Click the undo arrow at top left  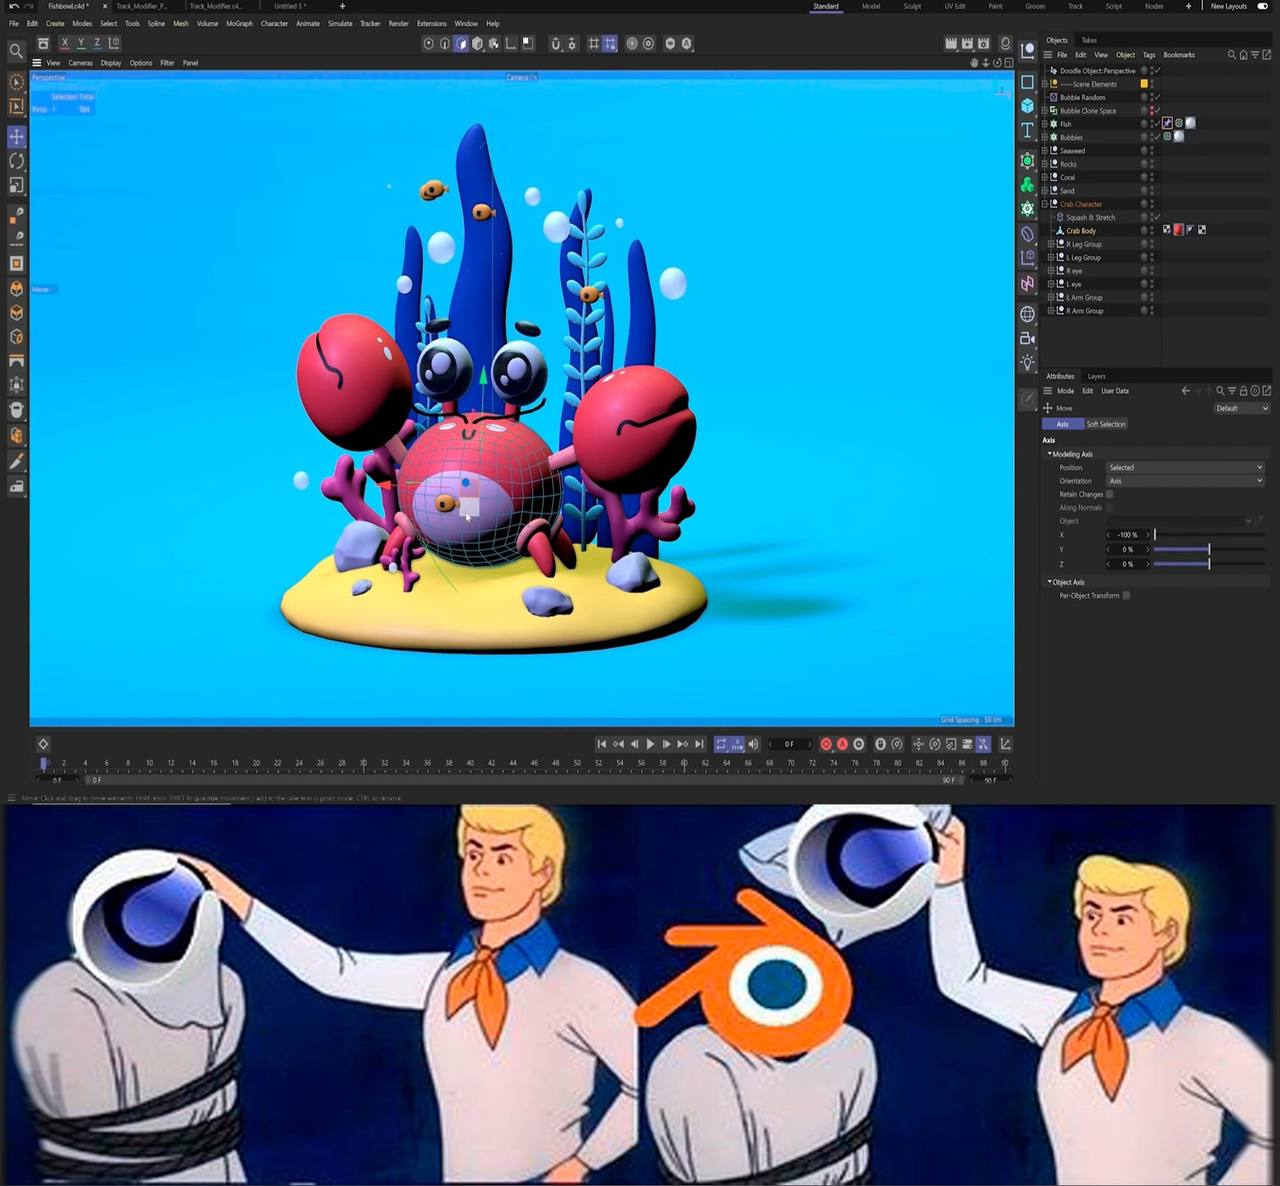(13, 6)
